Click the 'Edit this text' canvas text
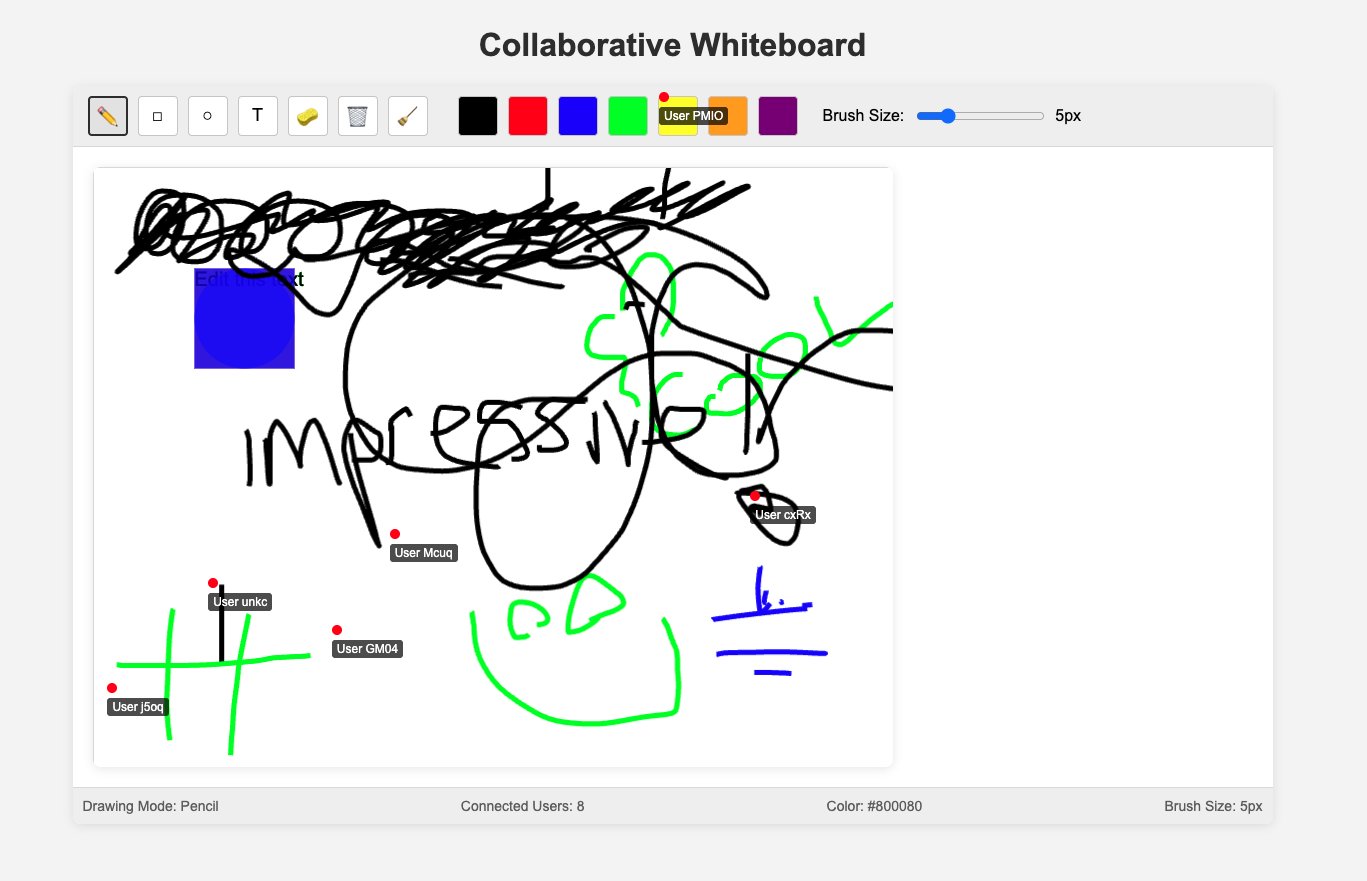The image size is (1367, 881). (249, 279)
